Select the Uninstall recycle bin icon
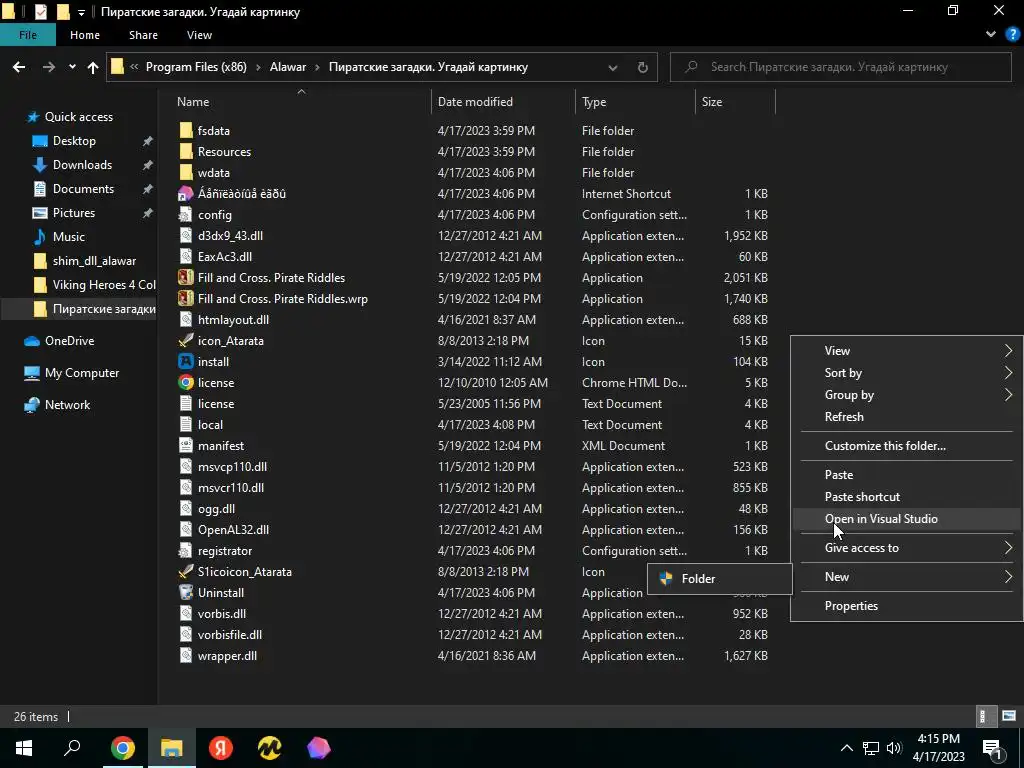 coord(186,592)
